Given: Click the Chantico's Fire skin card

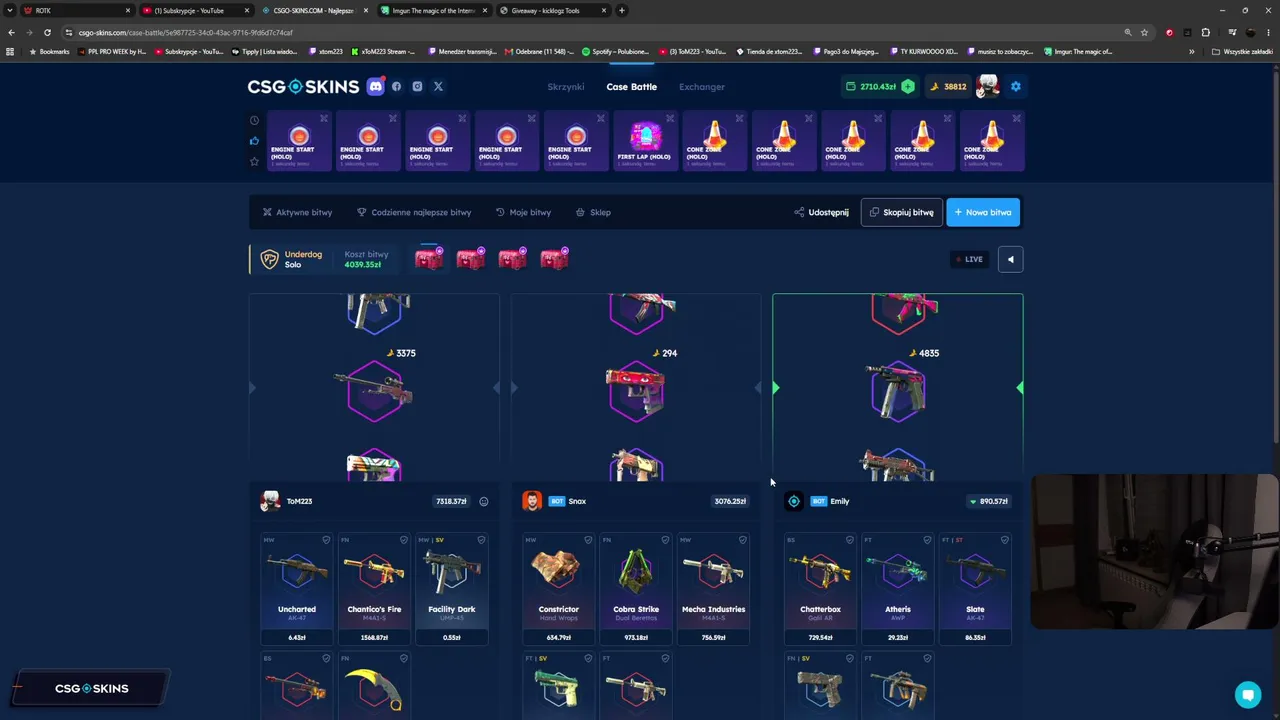Looking at the screenshot, I should [x=374, y=589].
